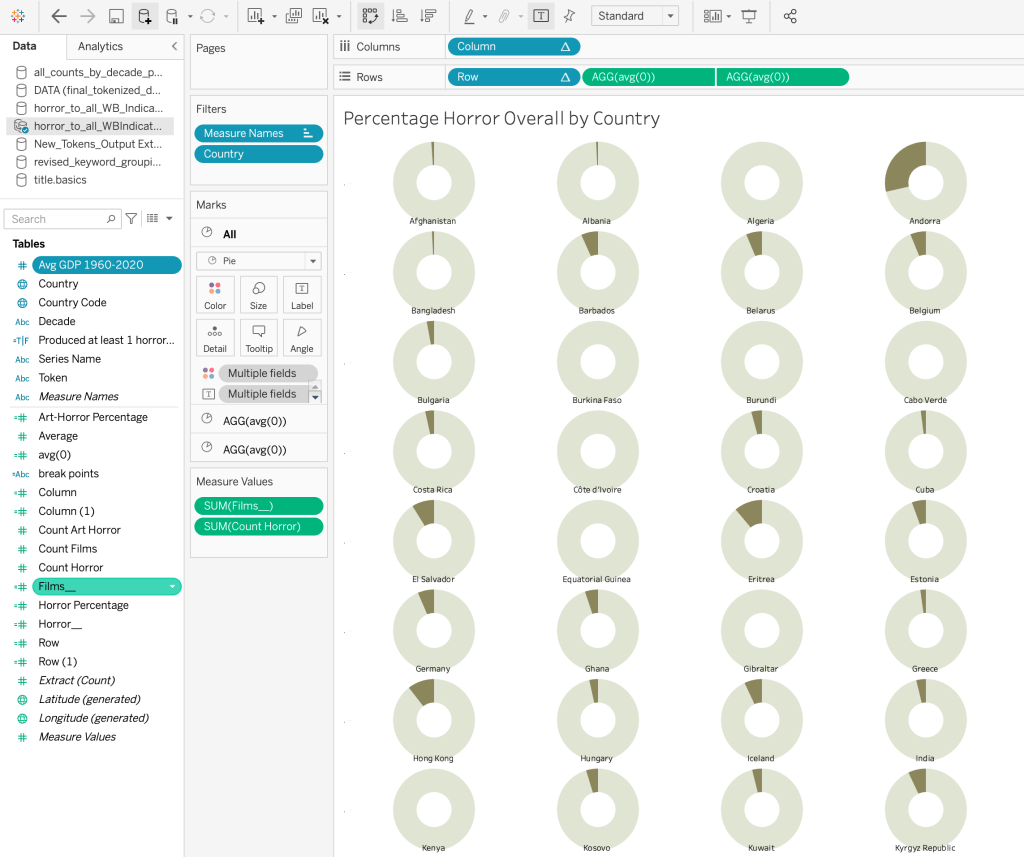
Task: Toggle the show mark labels button
Action: 540,16
